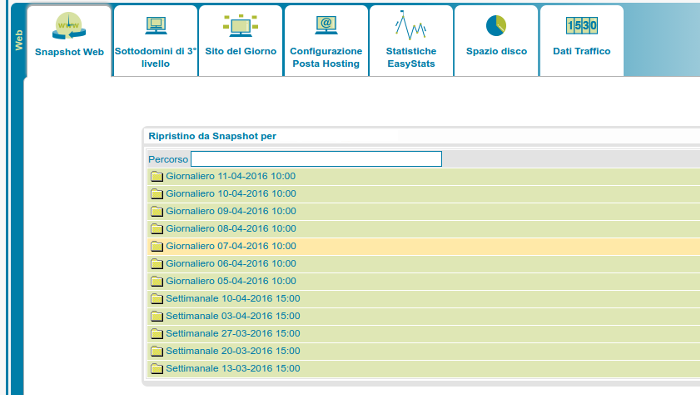Screen dimensions: 700x395
Task: Click the Ripristino da Snapshot per heading
Action: (x=212, y=136)
